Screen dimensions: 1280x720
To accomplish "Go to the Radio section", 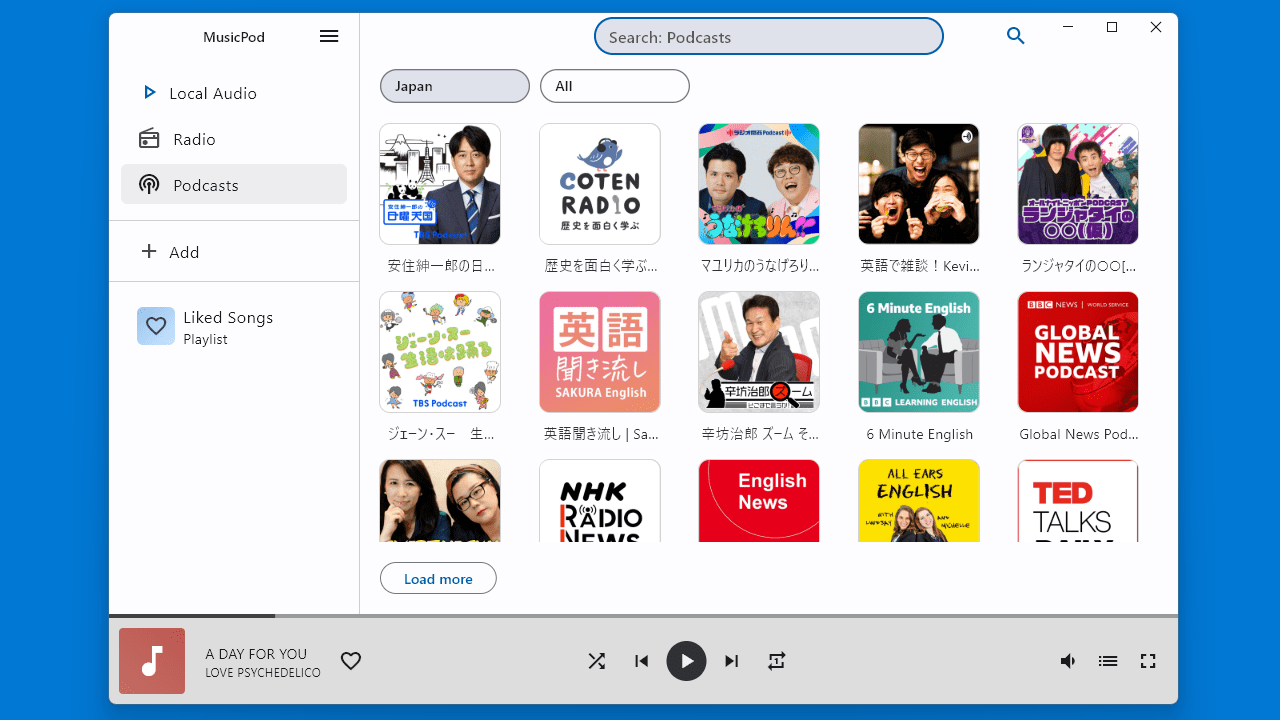I will [x=234, y=139].
